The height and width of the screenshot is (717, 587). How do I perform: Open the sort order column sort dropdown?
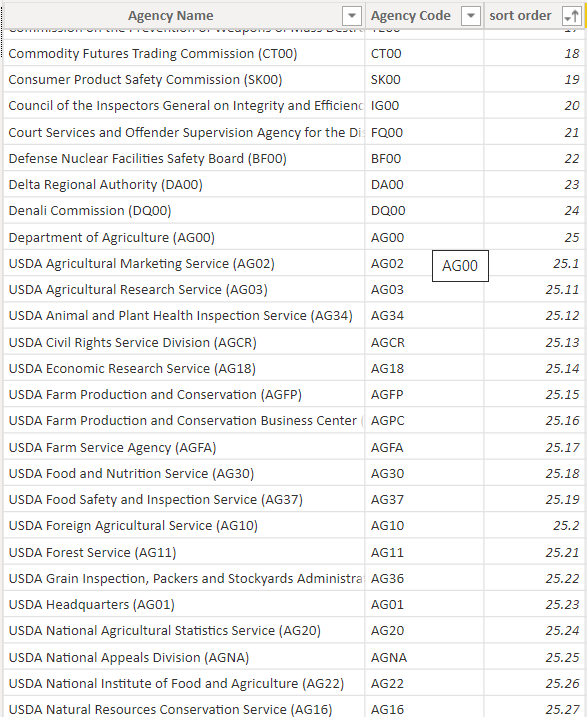(x=571, y=16)
